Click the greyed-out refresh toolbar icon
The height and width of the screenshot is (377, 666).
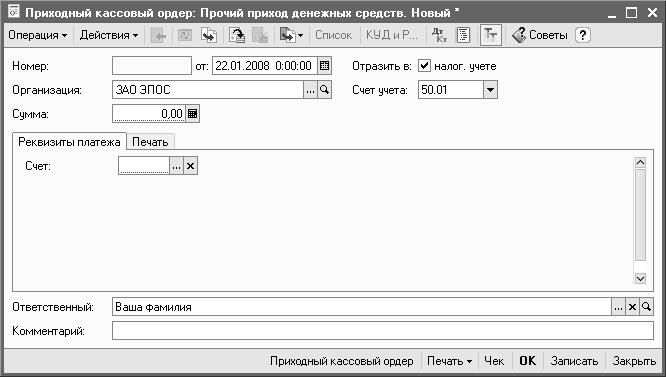click(185, 35)
